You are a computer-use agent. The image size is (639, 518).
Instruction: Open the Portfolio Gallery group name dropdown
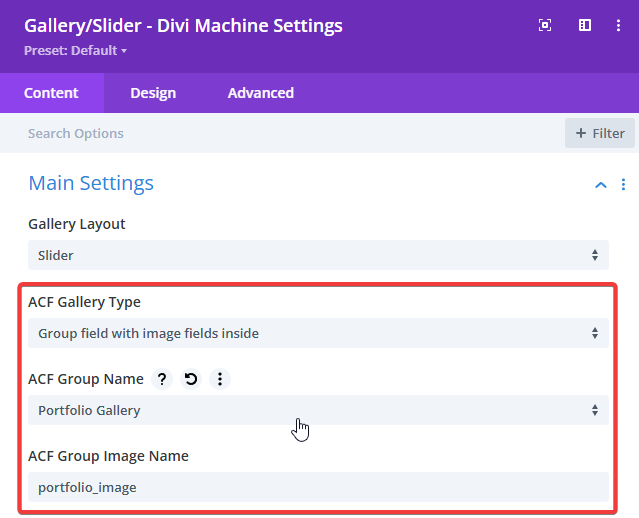click(x=318, y=410)
